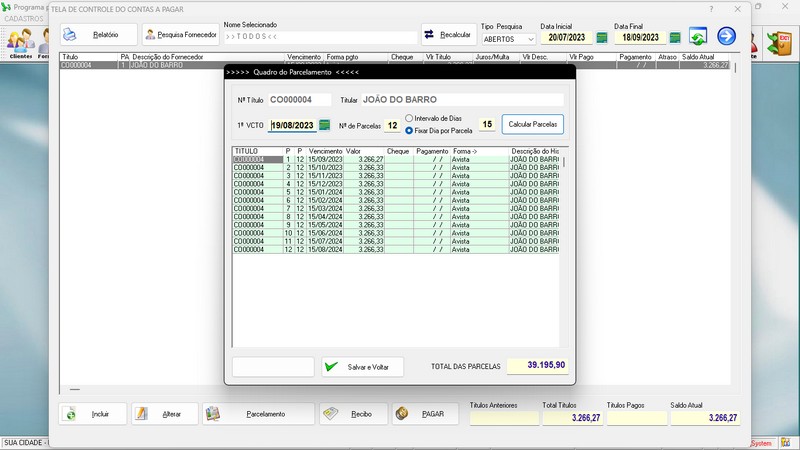Image resolution: width=800 pixels, height=450 pixels.
Task: Open calendar icon next to Data Inicial
Action: [602, 38]
